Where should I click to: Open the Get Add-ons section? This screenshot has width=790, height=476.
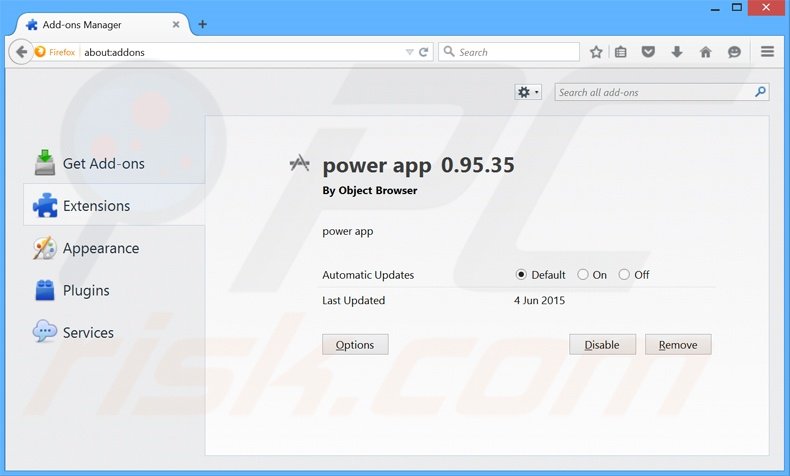[x=114, y=163]
